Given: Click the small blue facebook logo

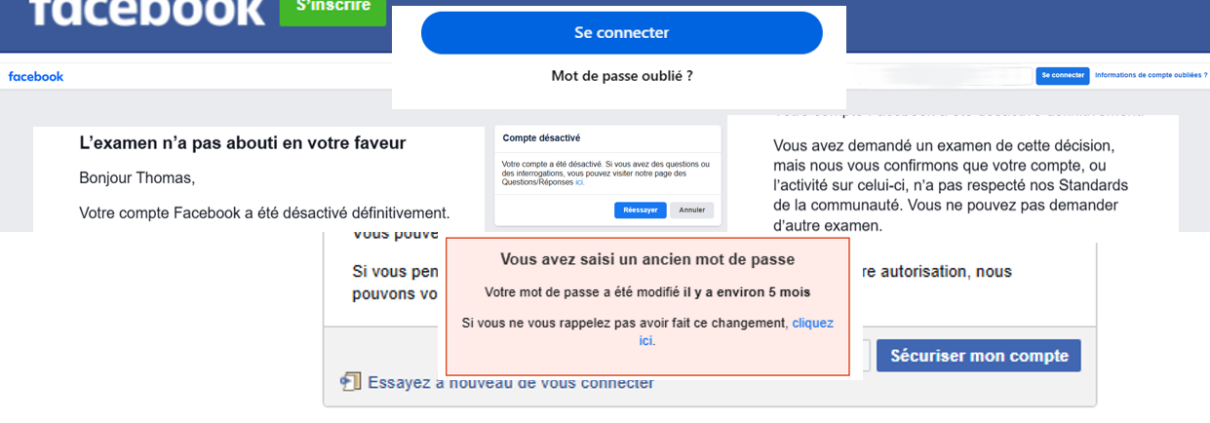Looking at the screenshot, I should pyautogui.click(x=36, y=76).
